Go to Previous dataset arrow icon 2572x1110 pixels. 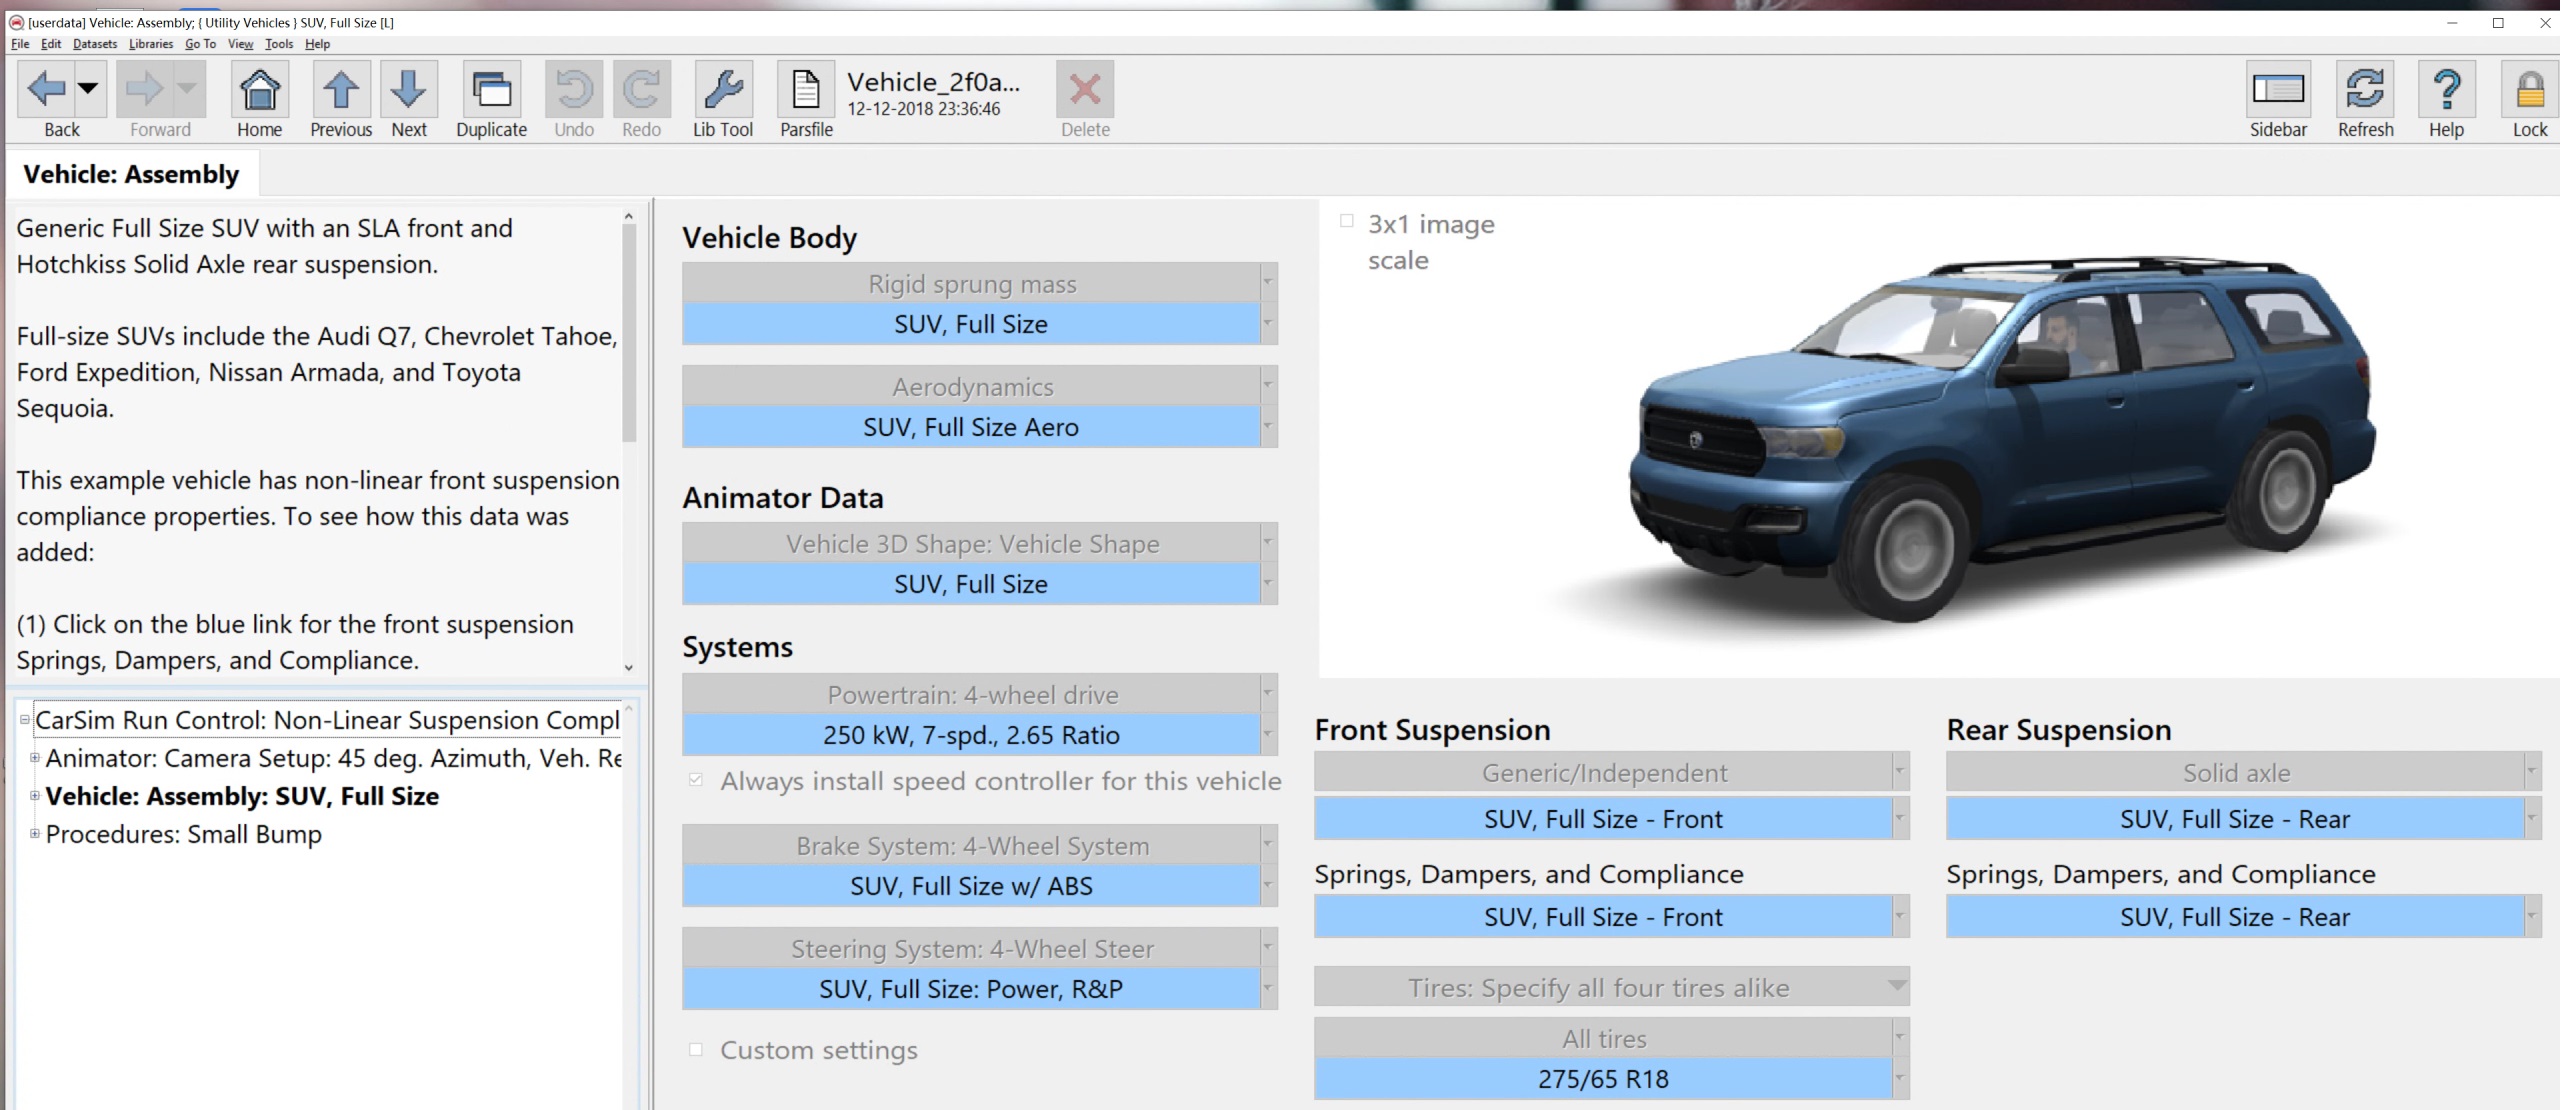coord(340,91)
